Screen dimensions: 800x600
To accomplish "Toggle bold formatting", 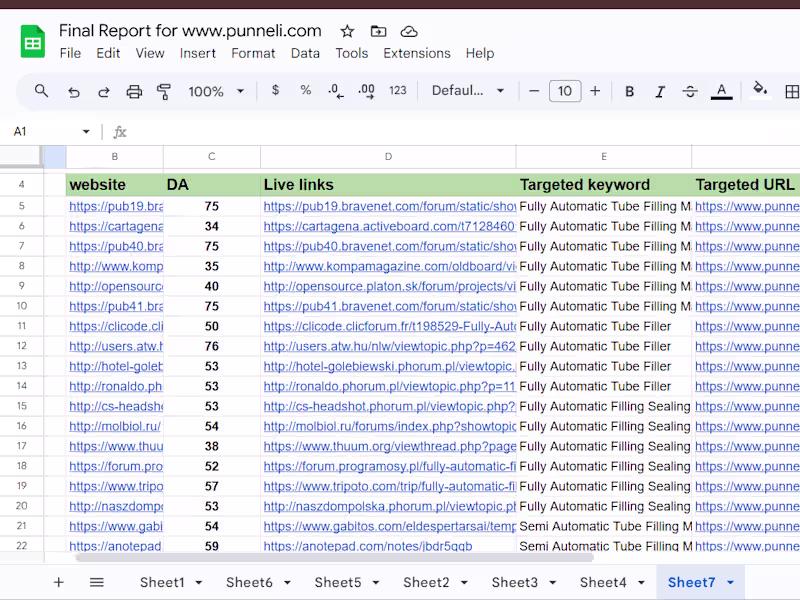I will pos(629,91).
